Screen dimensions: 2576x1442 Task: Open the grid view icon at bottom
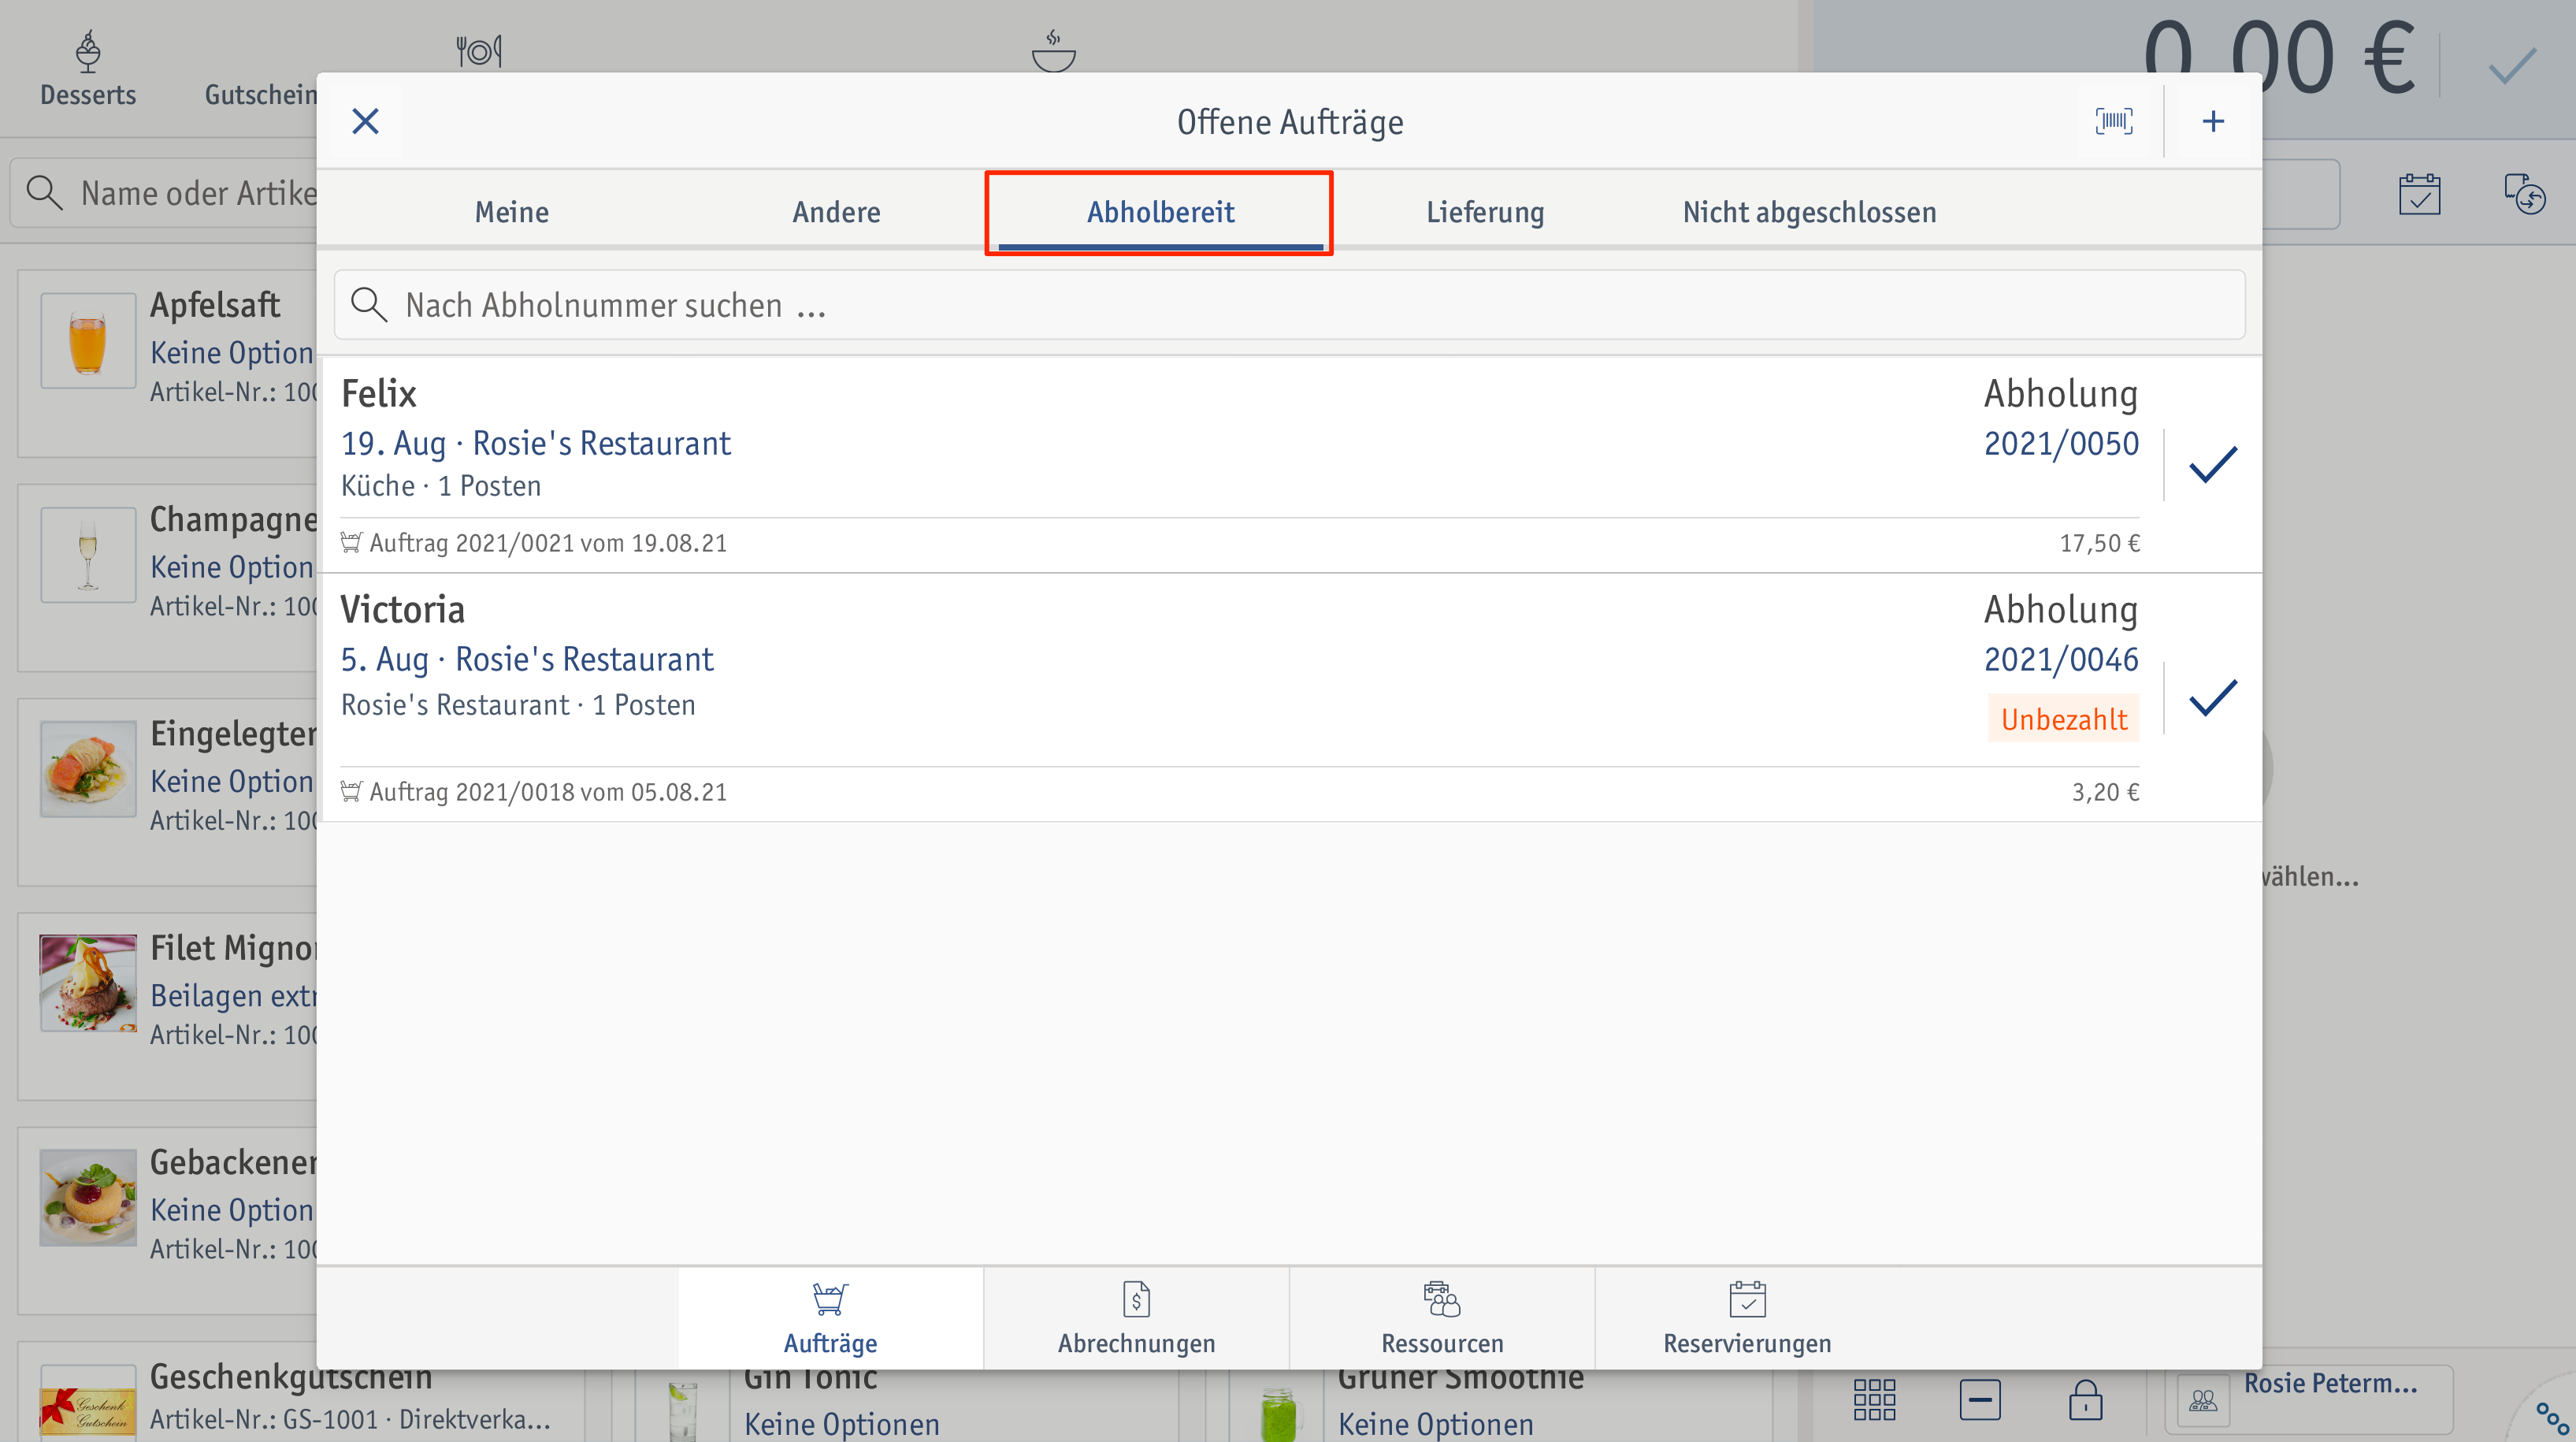[x=1874, y=1399]
